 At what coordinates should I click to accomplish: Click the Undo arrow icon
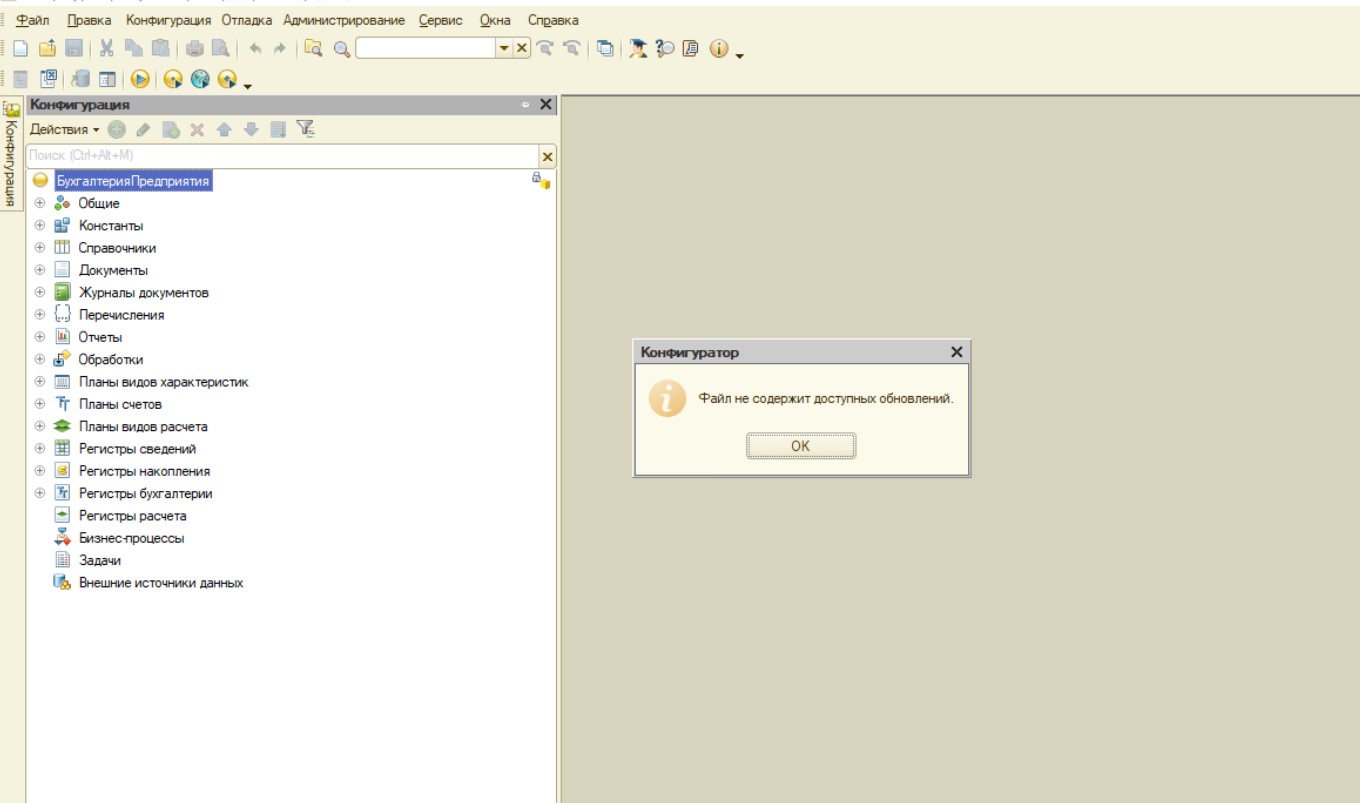click(254, 48)
